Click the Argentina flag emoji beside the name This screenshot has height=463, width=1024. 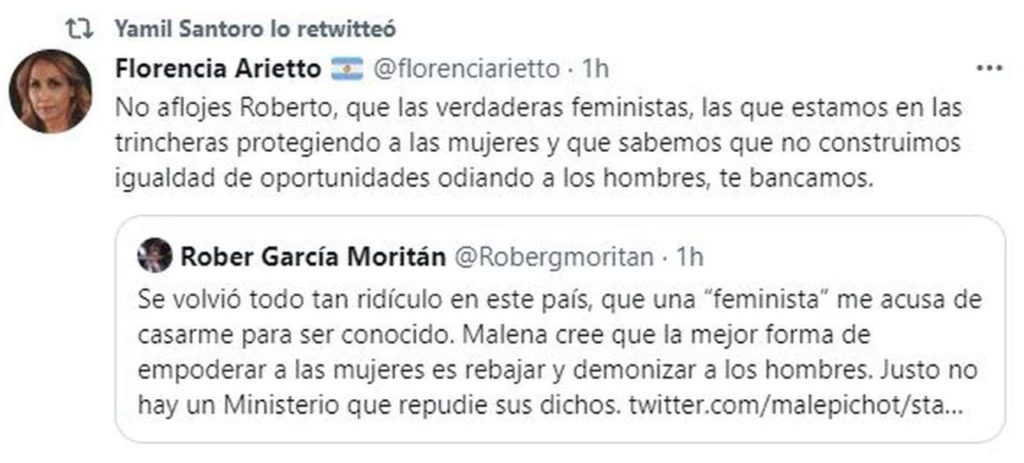pos(346,69)
